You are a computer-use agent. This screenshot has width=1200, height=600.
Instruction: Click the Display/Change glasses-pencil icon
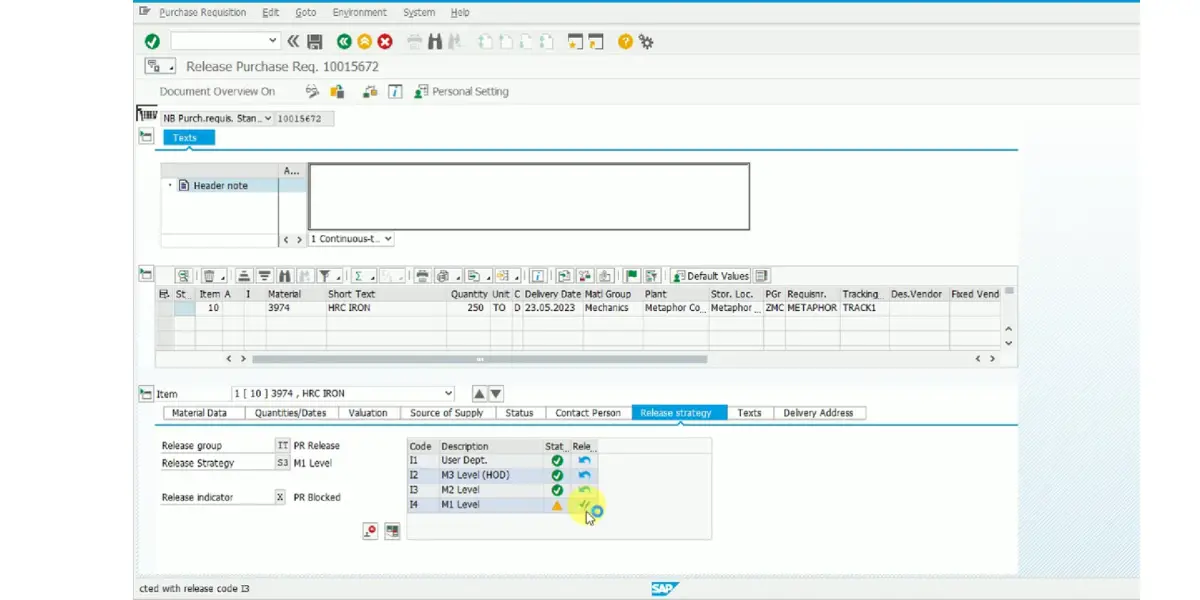pyautogui.click(x=312, y=91)
